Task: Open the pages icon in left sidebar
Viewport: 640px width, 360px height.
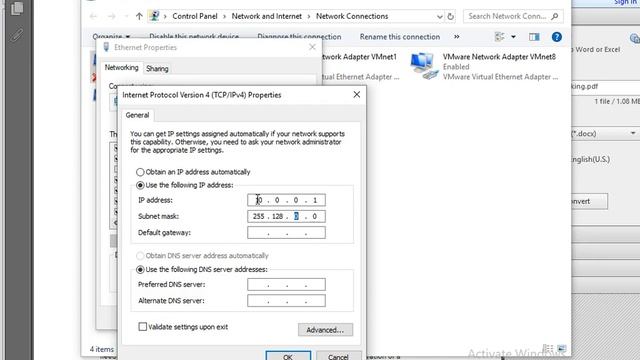Action: tap(17, 8)
